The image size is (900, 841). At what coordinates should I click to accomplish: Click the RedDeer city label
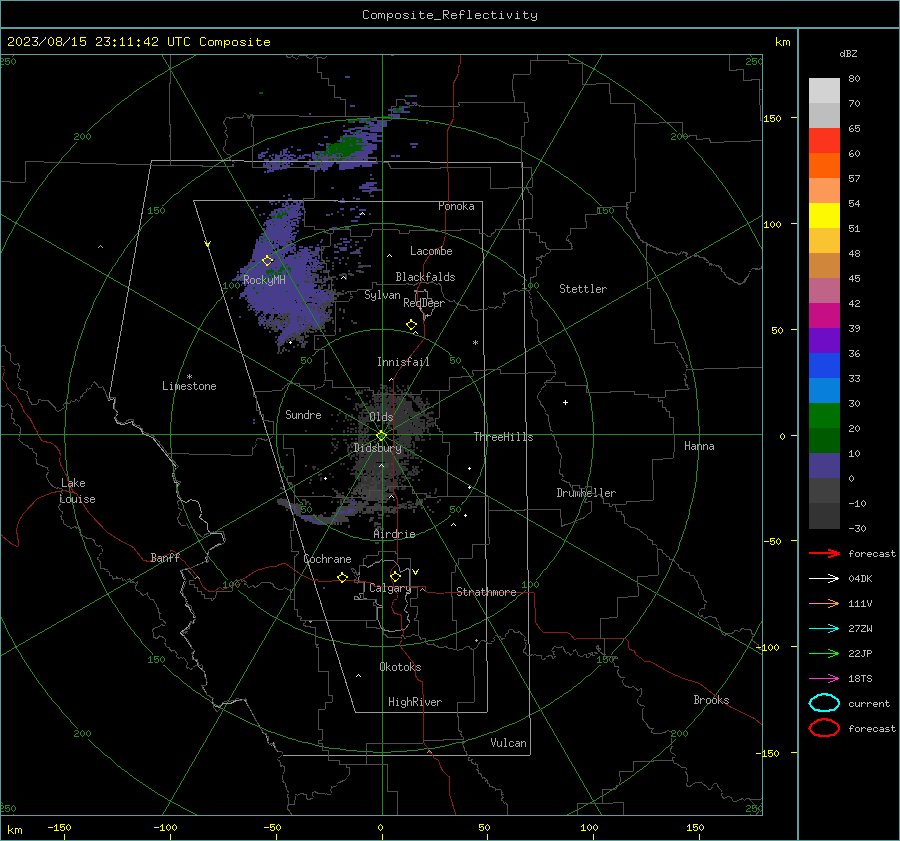point(424,303)
